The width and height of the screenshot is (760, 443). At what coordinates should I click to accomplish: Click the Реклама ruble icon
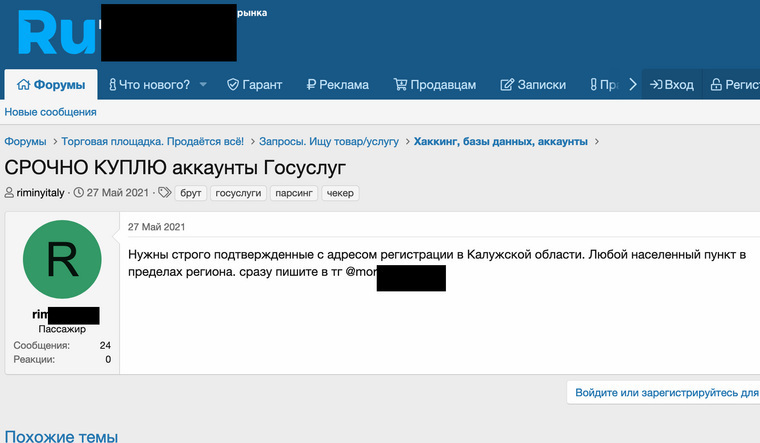(312, 85)
